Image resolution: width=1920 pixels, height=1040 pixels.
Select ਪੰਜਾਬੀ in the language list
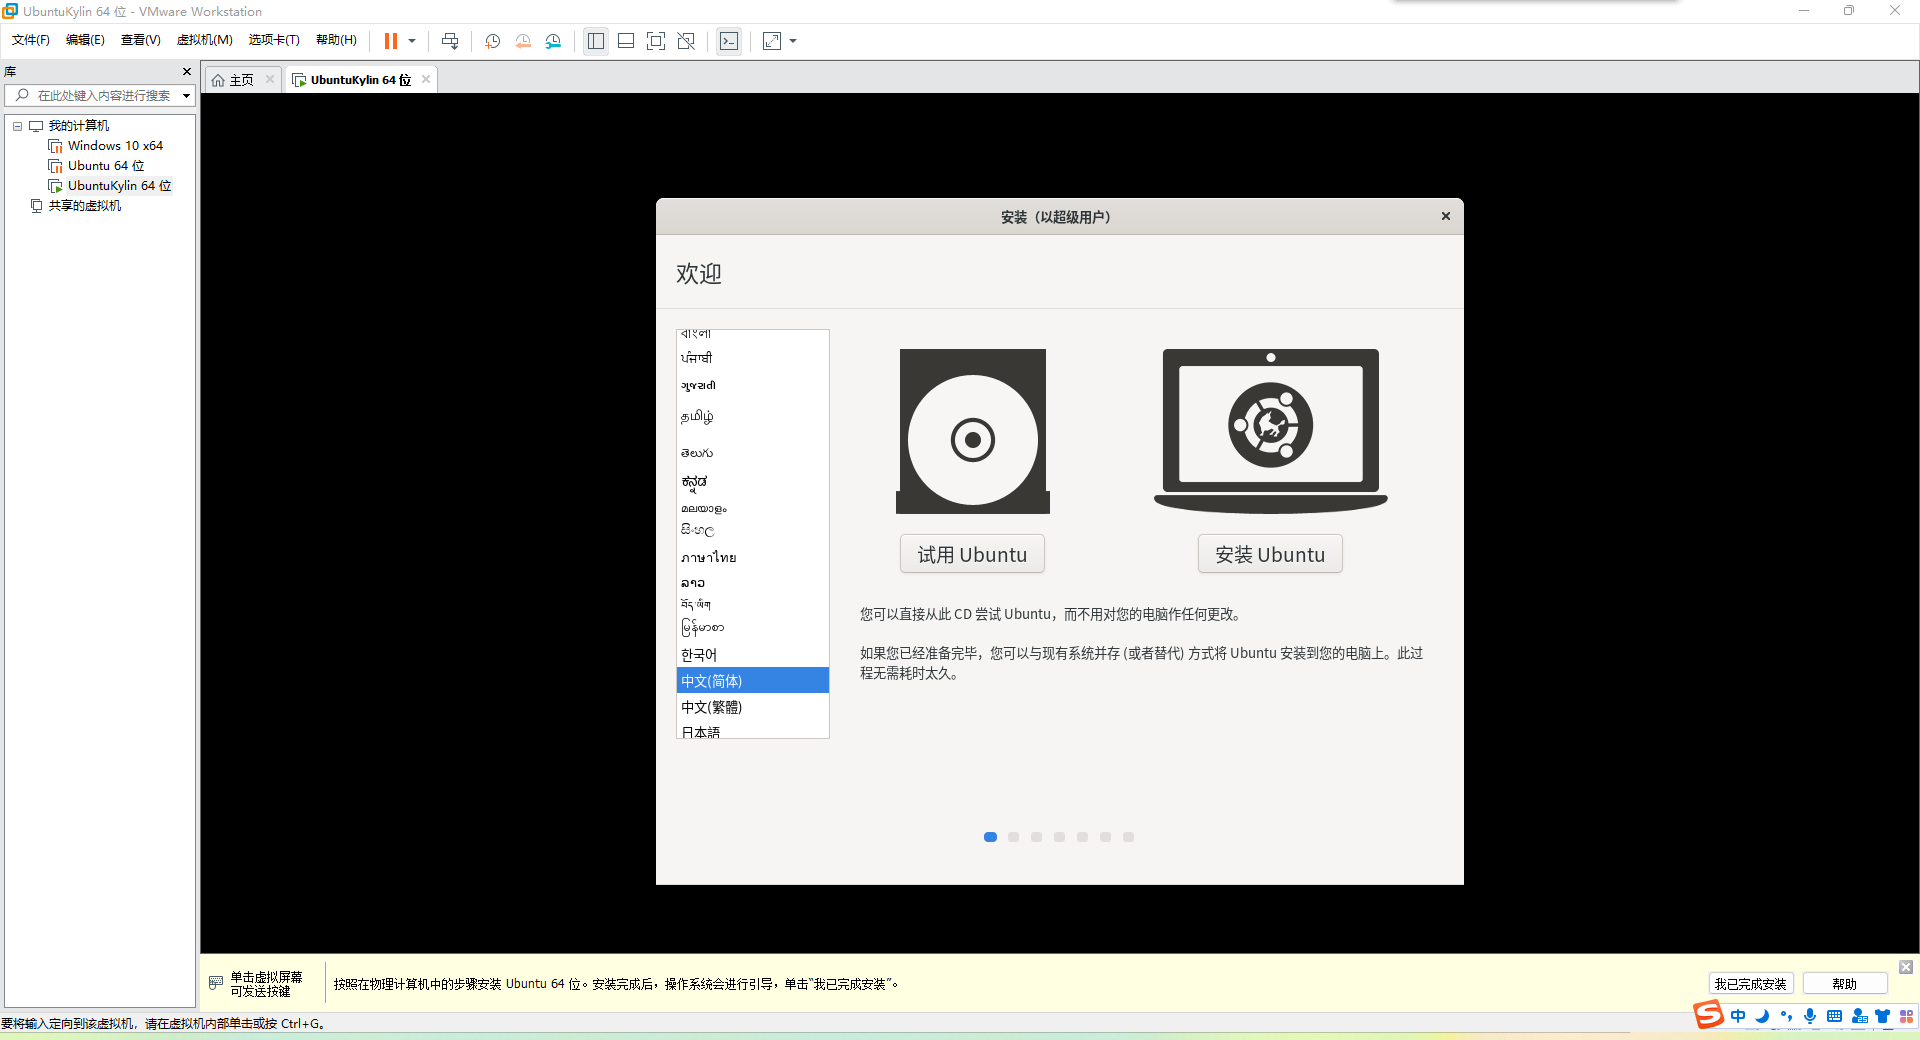click(x=753, y=358)
